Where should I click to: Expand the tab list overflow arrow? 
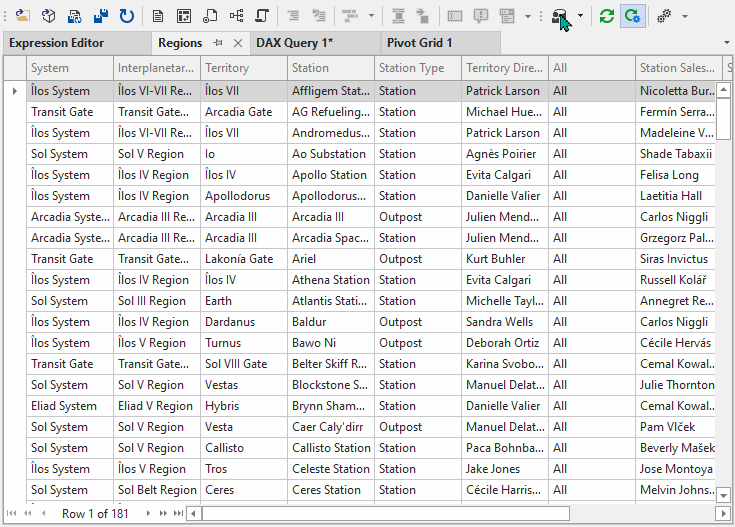726,43
